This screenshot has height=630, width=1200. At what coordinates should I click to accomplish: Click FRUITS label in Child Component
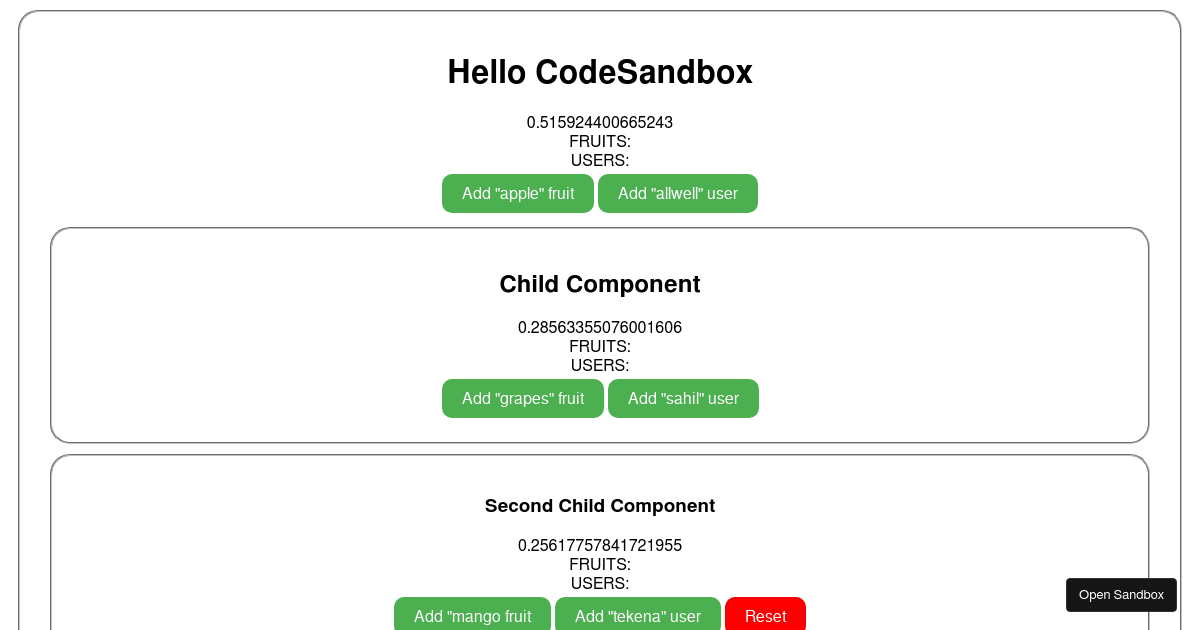(x=600, y=346)
